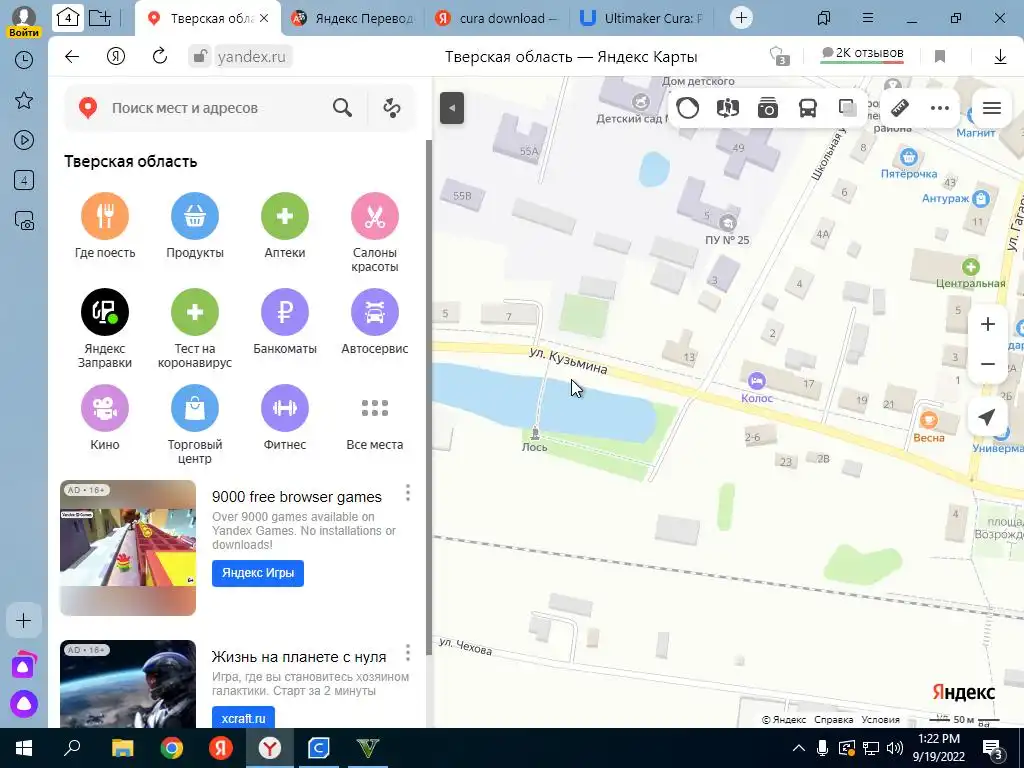Open favorites star in sidebar
Viewport: 1024px width, 768px height.
click(x=24, y=100)
